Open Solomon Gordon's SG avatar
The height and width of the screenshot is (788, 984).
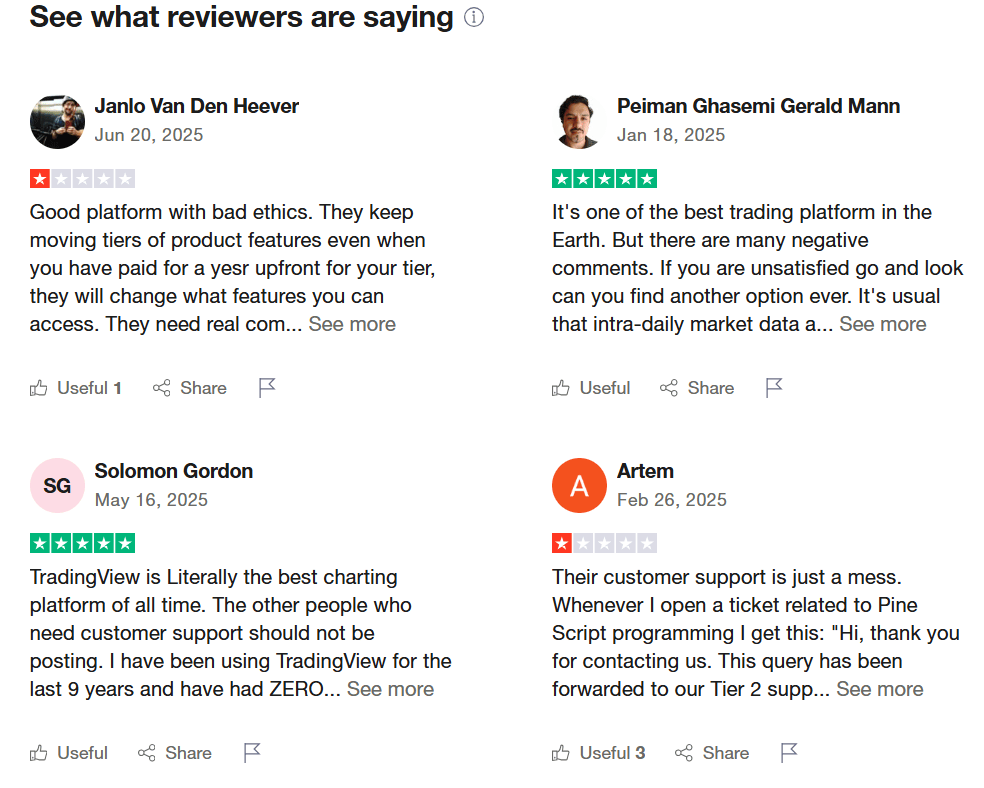pos(57,486)
